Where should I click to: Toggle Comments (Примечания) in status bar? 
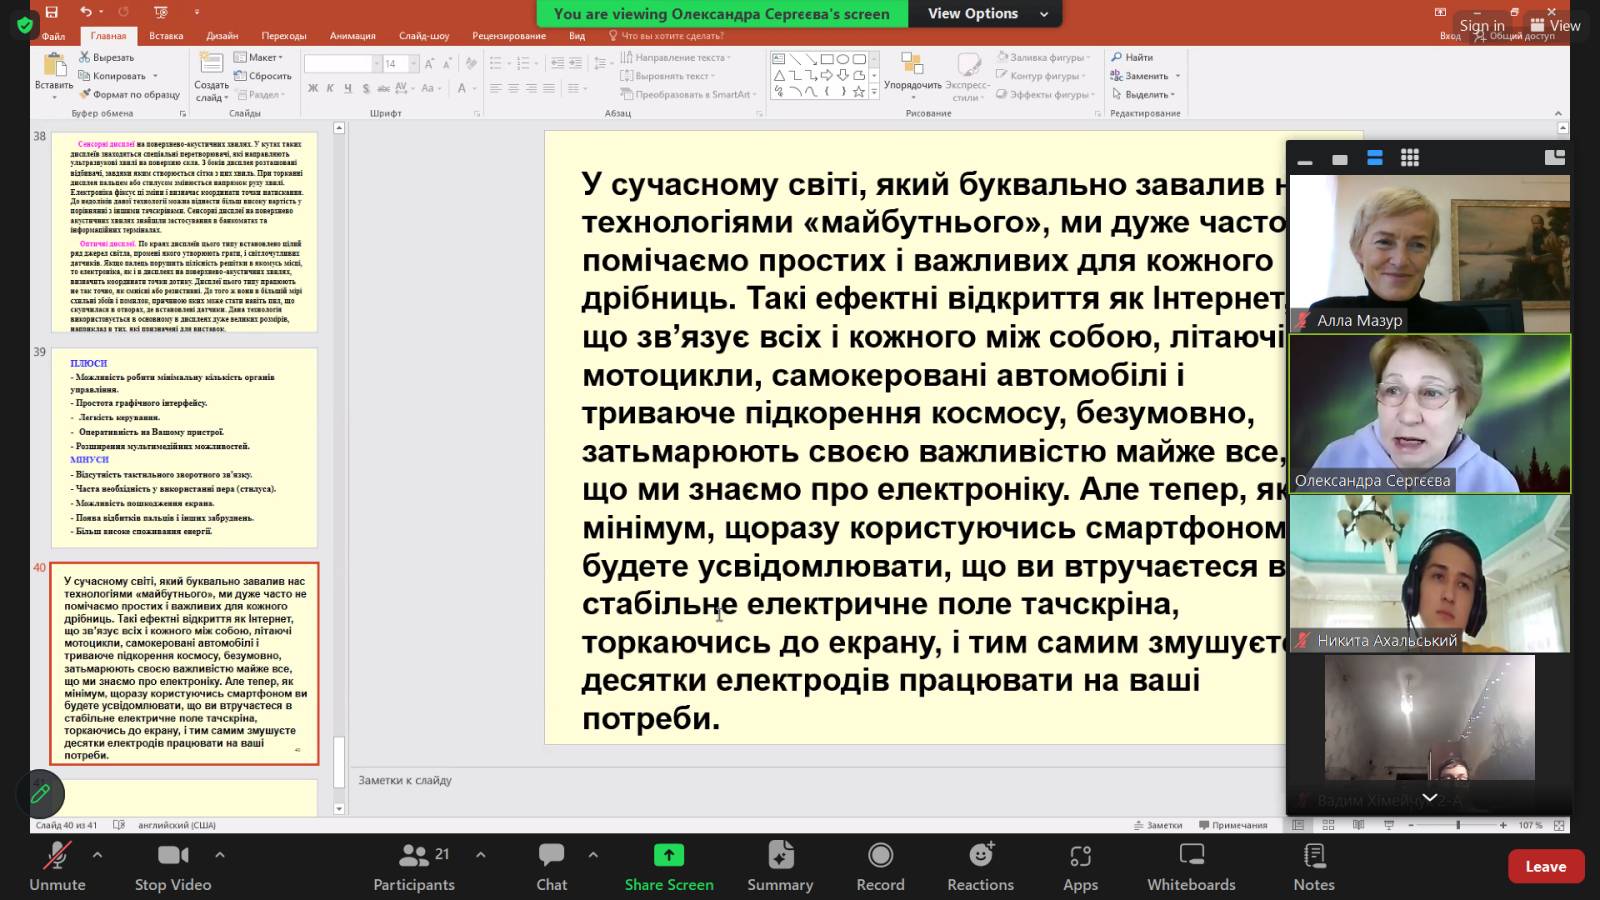pos(1233,825)
